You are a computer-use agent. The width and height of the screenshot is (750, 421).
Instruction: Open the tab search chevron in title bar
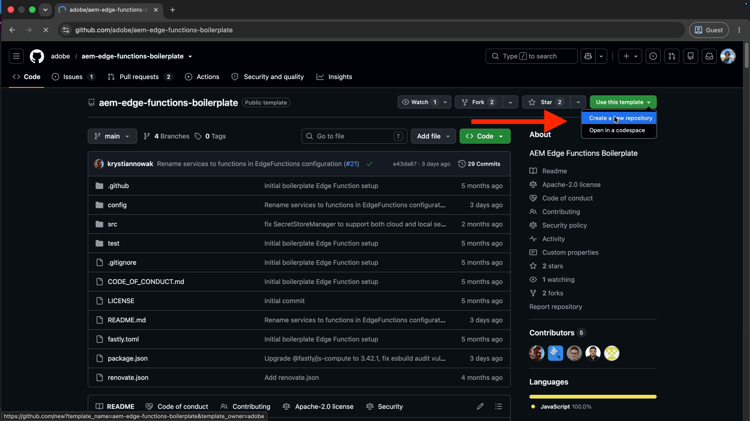click(45, 10)
